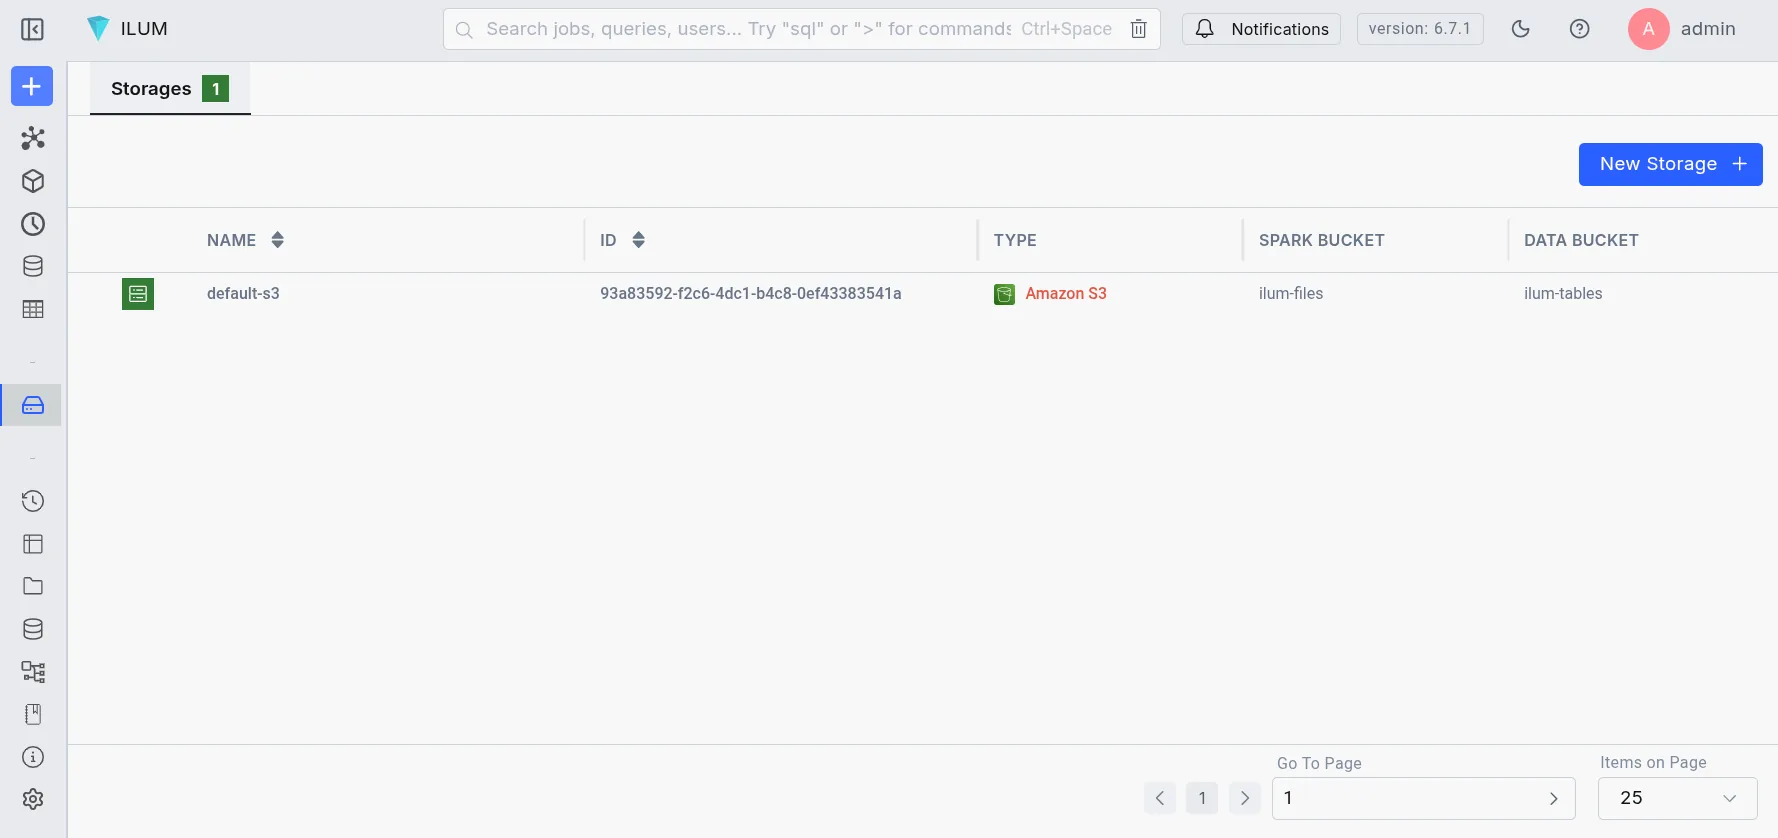Click the NAME column header label
The height and width of the screenshot is (838, 1778).
pos(232,240)
